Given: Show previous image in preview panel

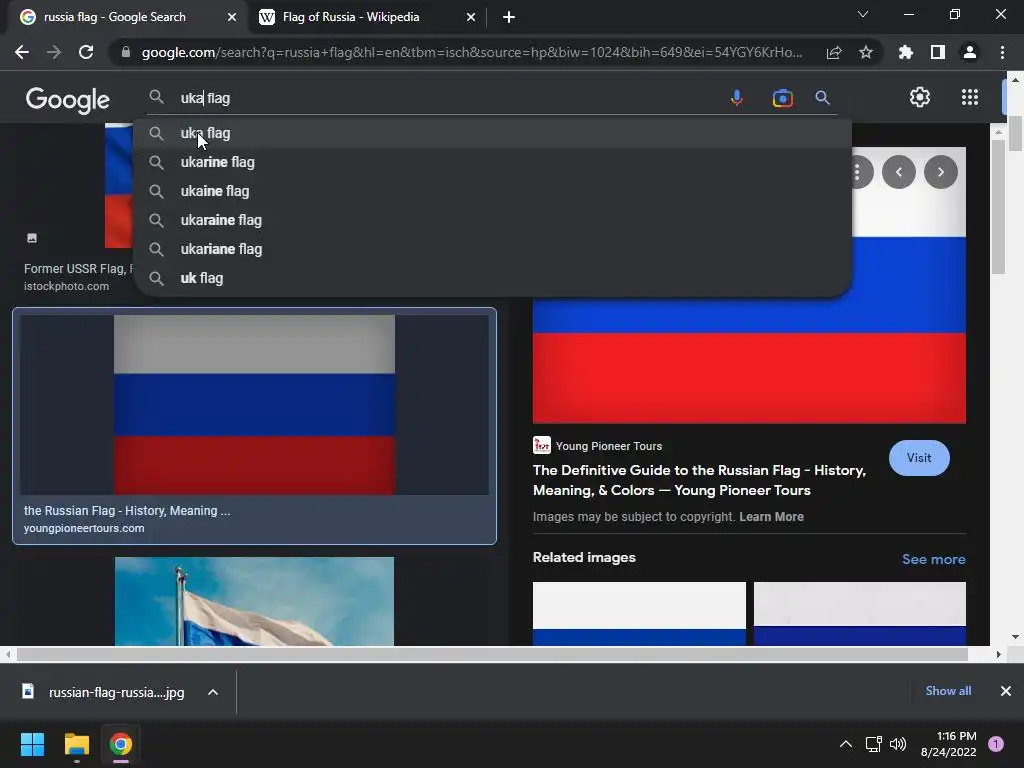Looking at the screenshot, I should click(899, 172).
